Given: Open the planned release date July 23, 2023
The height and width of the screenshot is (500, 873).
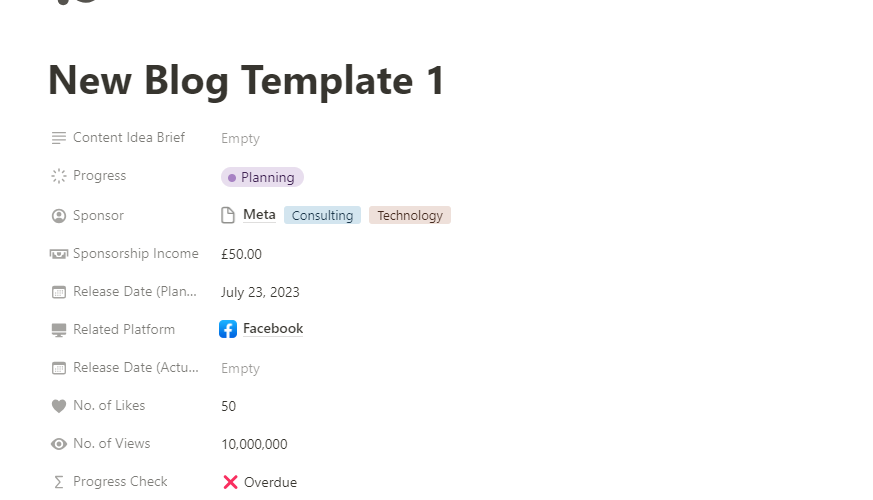Looking at the screenshot, I should pos(260,293).
